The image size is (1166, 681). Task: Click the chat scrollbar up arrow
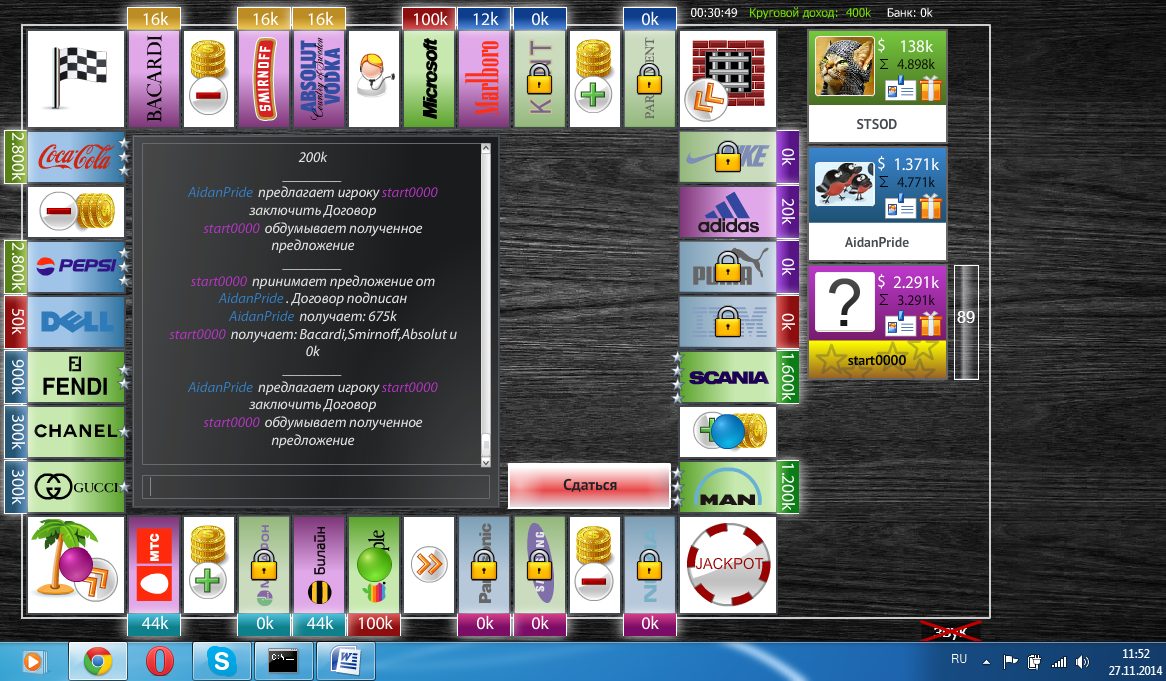click(487, 149)
